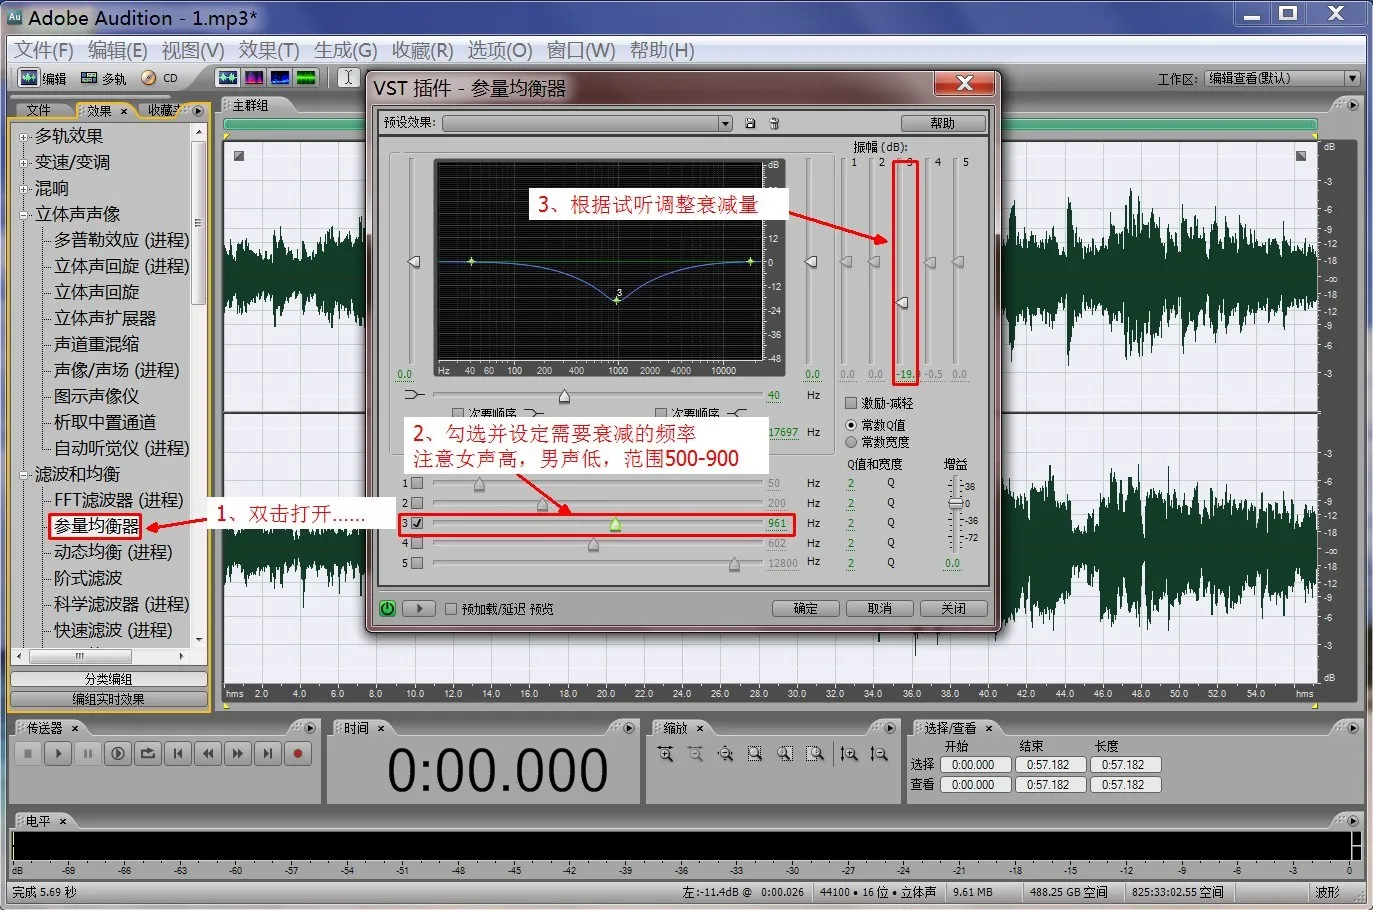Click the loop play transport button
Viewport: 1373px width, 910px height.
[148, 754]
